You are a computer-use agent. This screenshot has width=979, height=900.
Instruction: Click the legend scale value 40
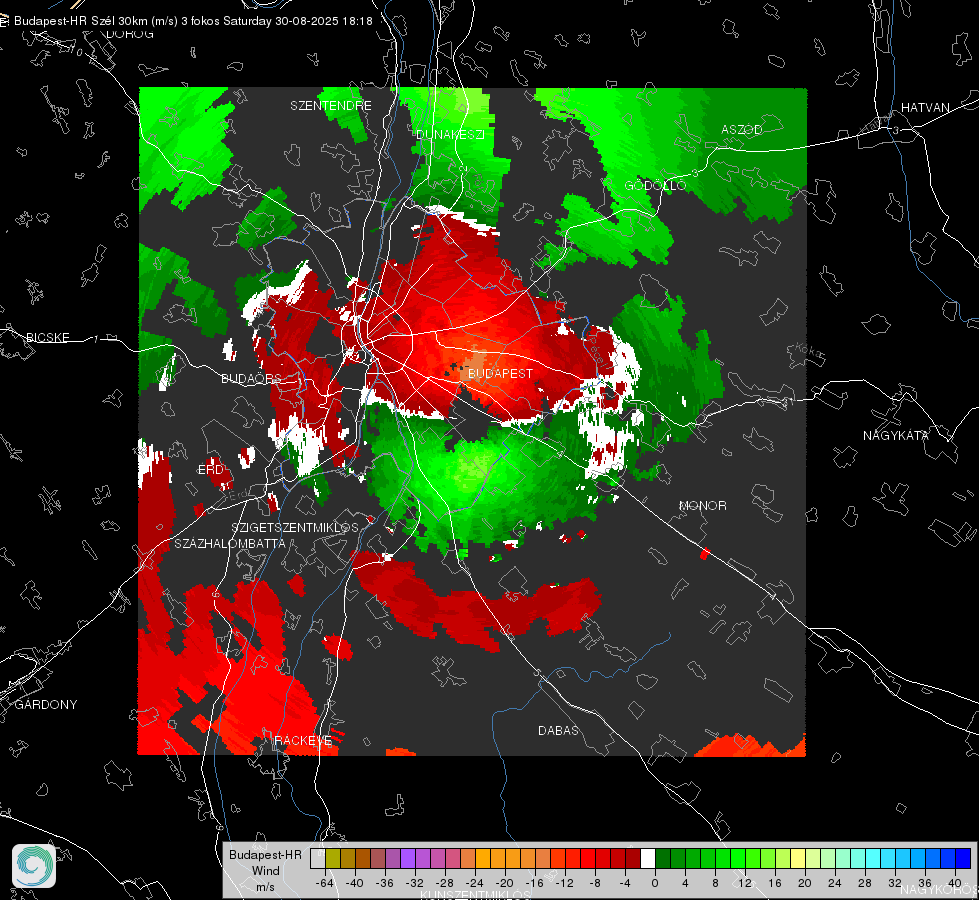tap(955, 883)
